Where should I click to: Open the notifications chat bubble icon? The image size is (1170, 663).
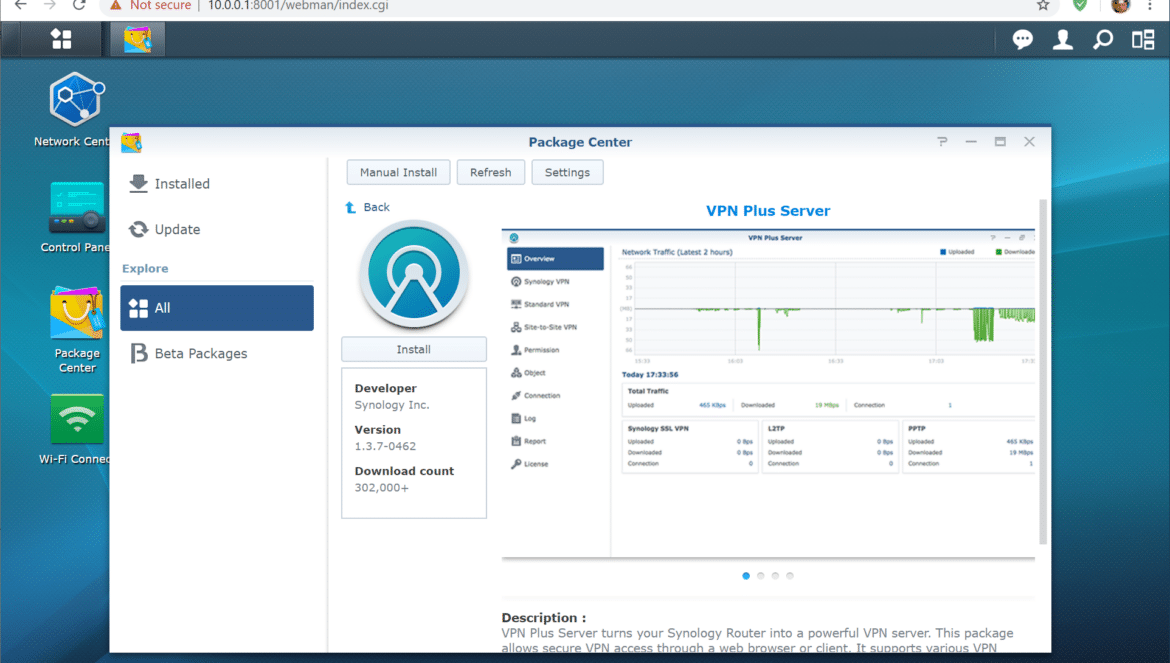point(1022,39)
